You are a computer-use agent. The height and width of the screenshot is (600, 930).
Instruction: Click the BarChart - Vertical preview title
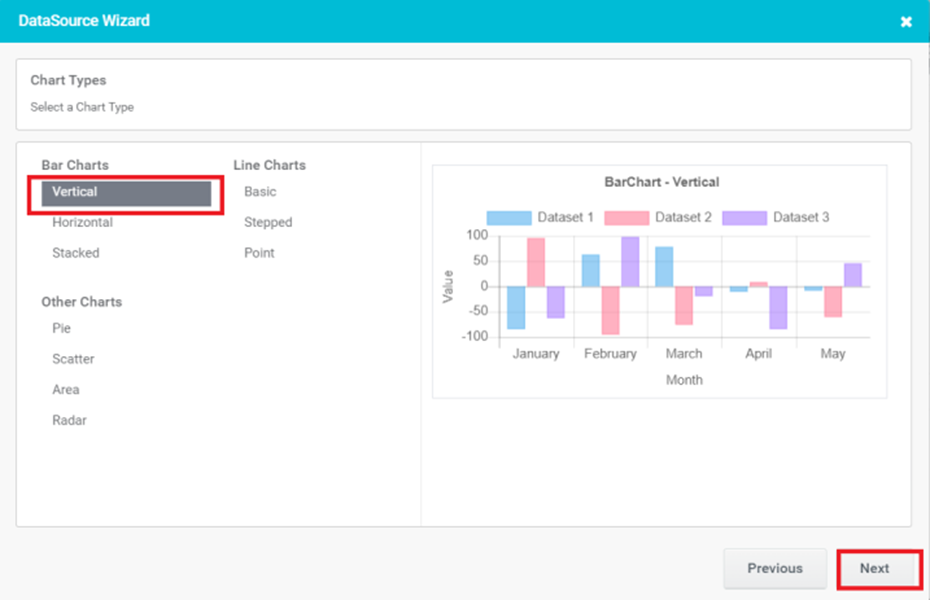(x=661, y=182)
